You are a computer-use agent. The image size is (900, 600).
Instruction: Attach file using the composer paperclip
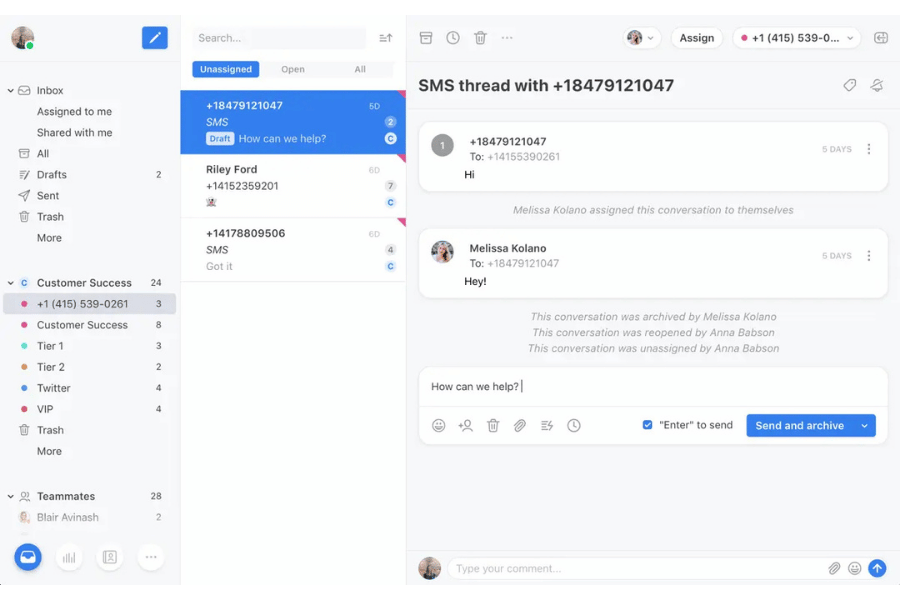click(519, 425)
